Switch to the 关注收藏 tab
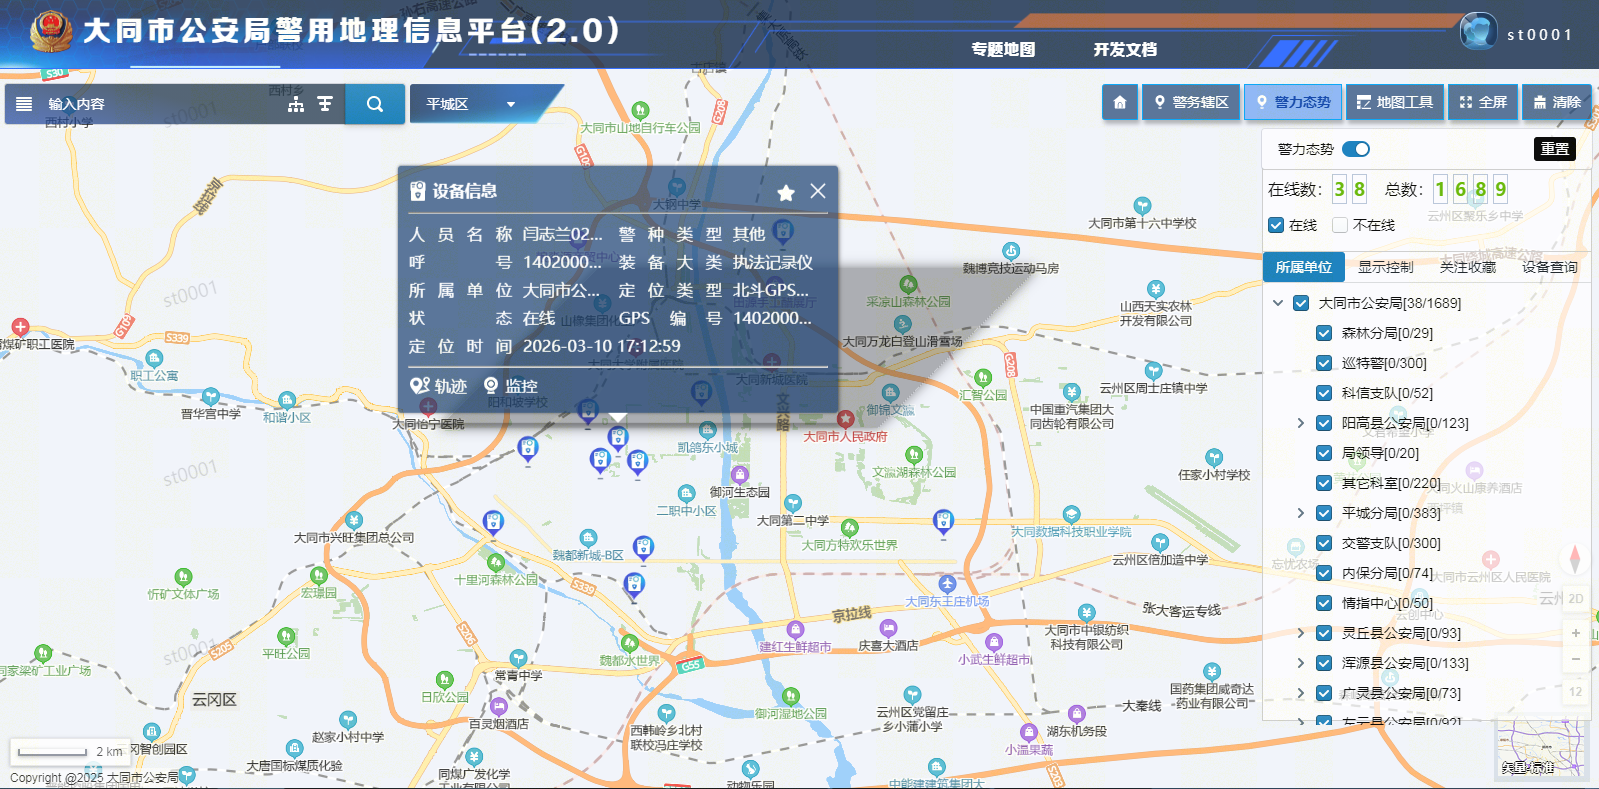This screenshot has height=789, width=1599. [1468, 267]
